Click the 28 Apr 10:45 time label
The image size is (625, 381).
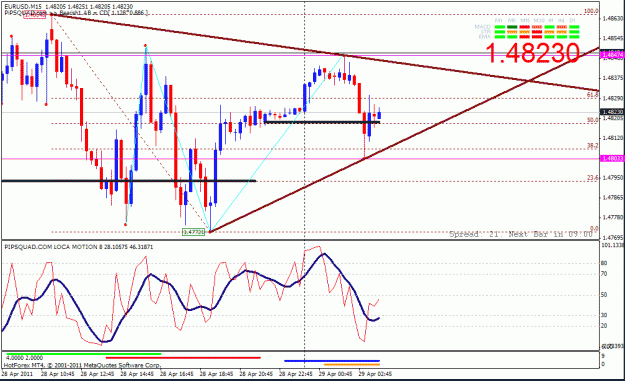click(x=58, y=374)
